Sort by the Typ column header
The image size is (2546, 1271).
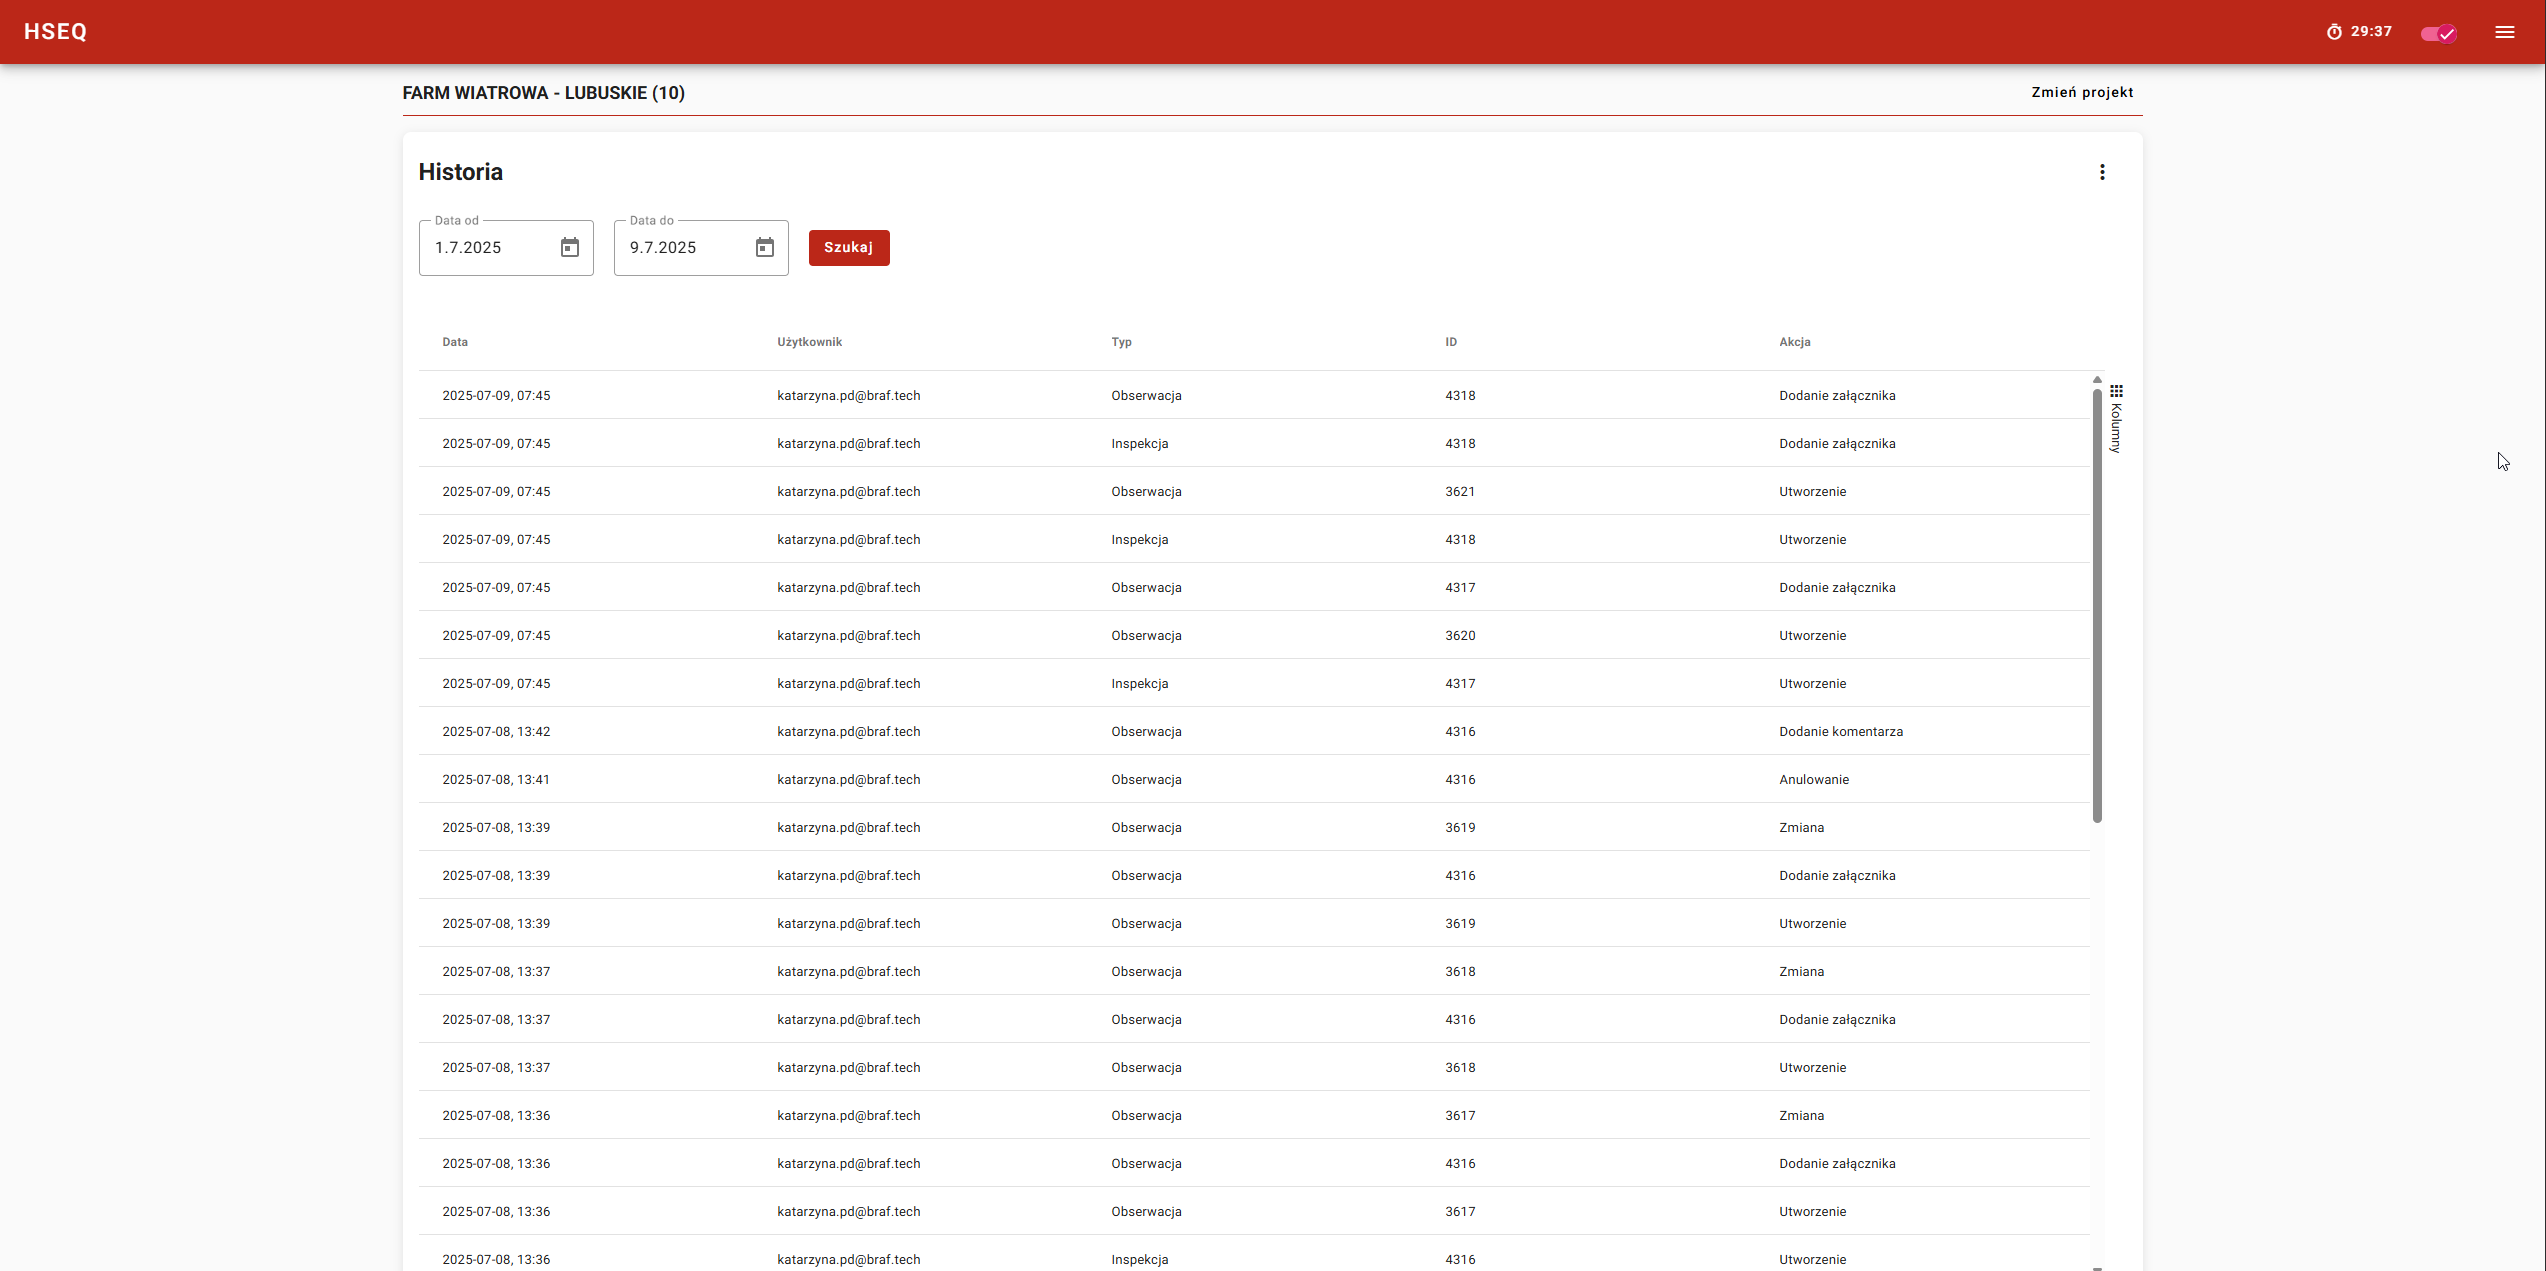[1121, 342]
